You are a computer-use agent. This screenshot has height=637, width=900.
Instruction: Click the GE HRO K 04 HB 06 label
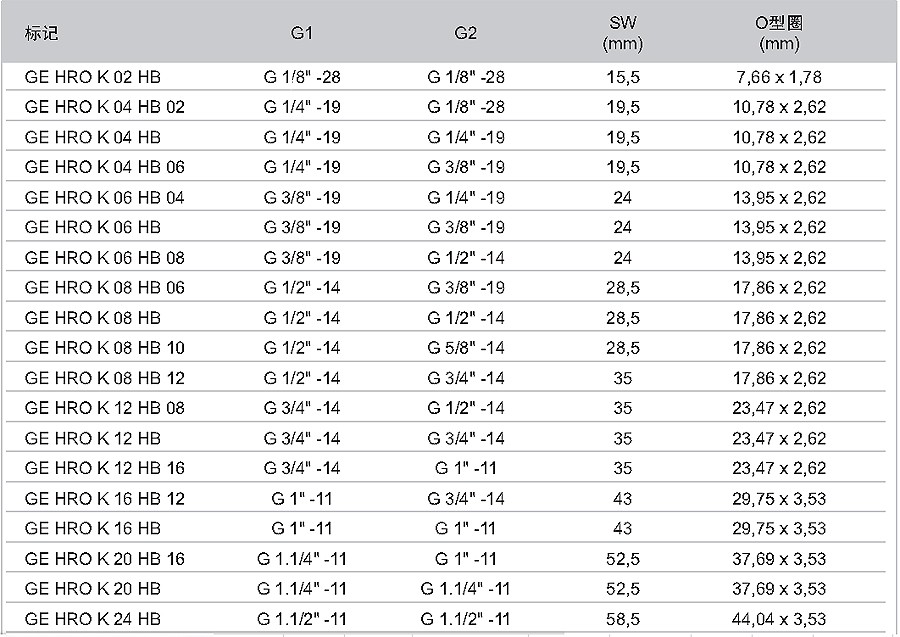point(104,167)
